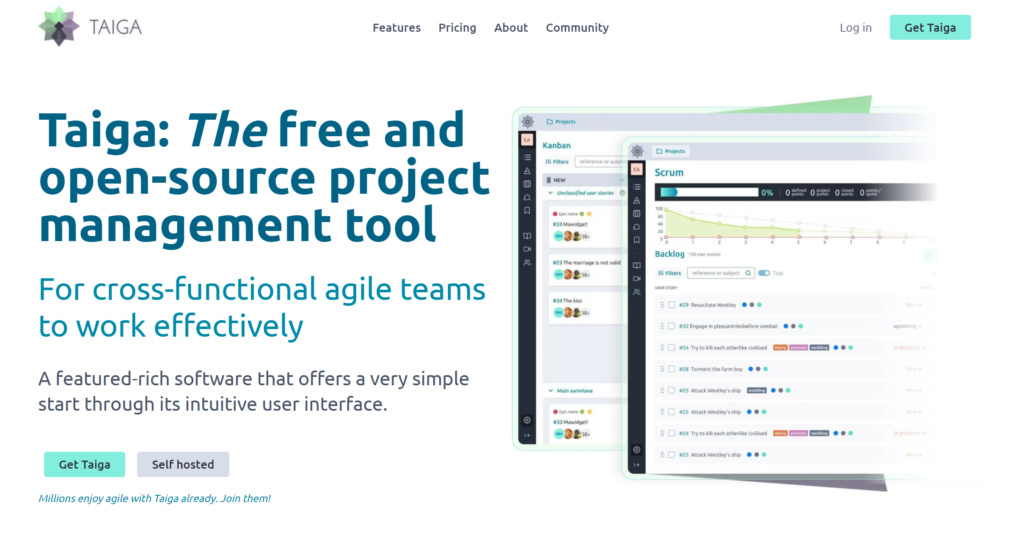Click the Self hosted button
The height and width of the screenshot is (549, 1024).
coord(183,464)
